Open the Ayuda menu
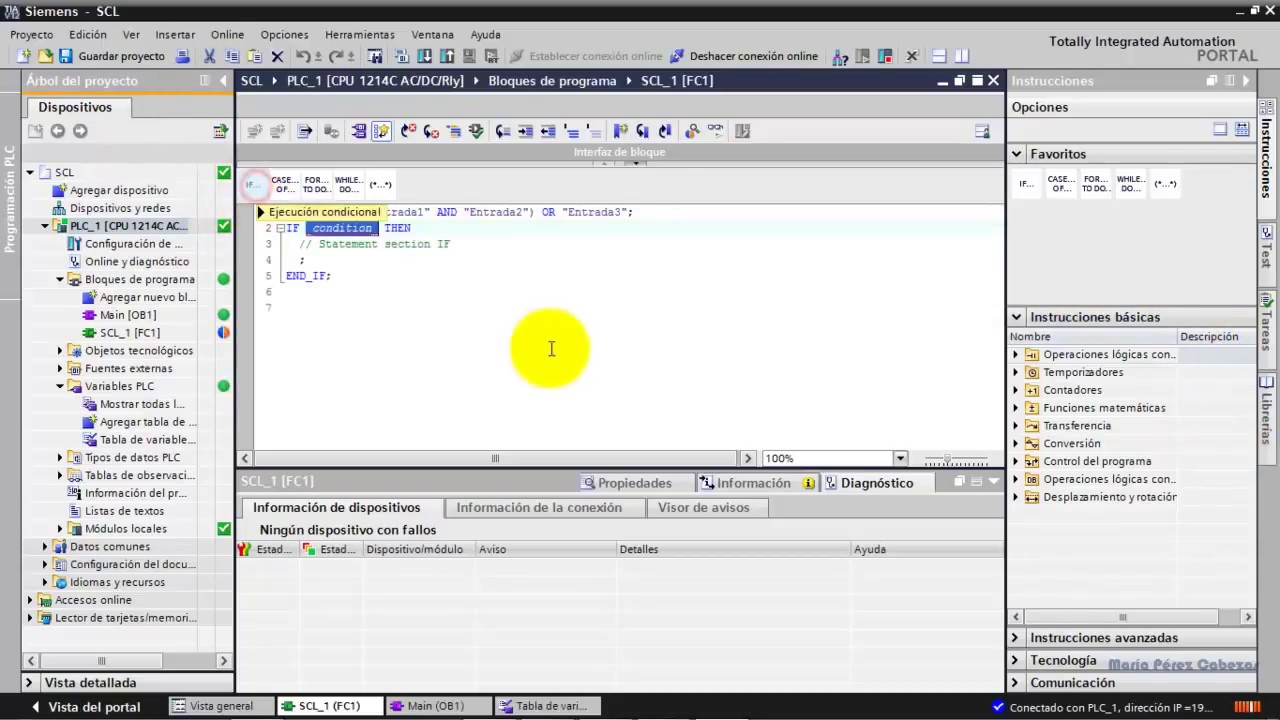This screenshot has width=1280, height=720. coord(485,34)
